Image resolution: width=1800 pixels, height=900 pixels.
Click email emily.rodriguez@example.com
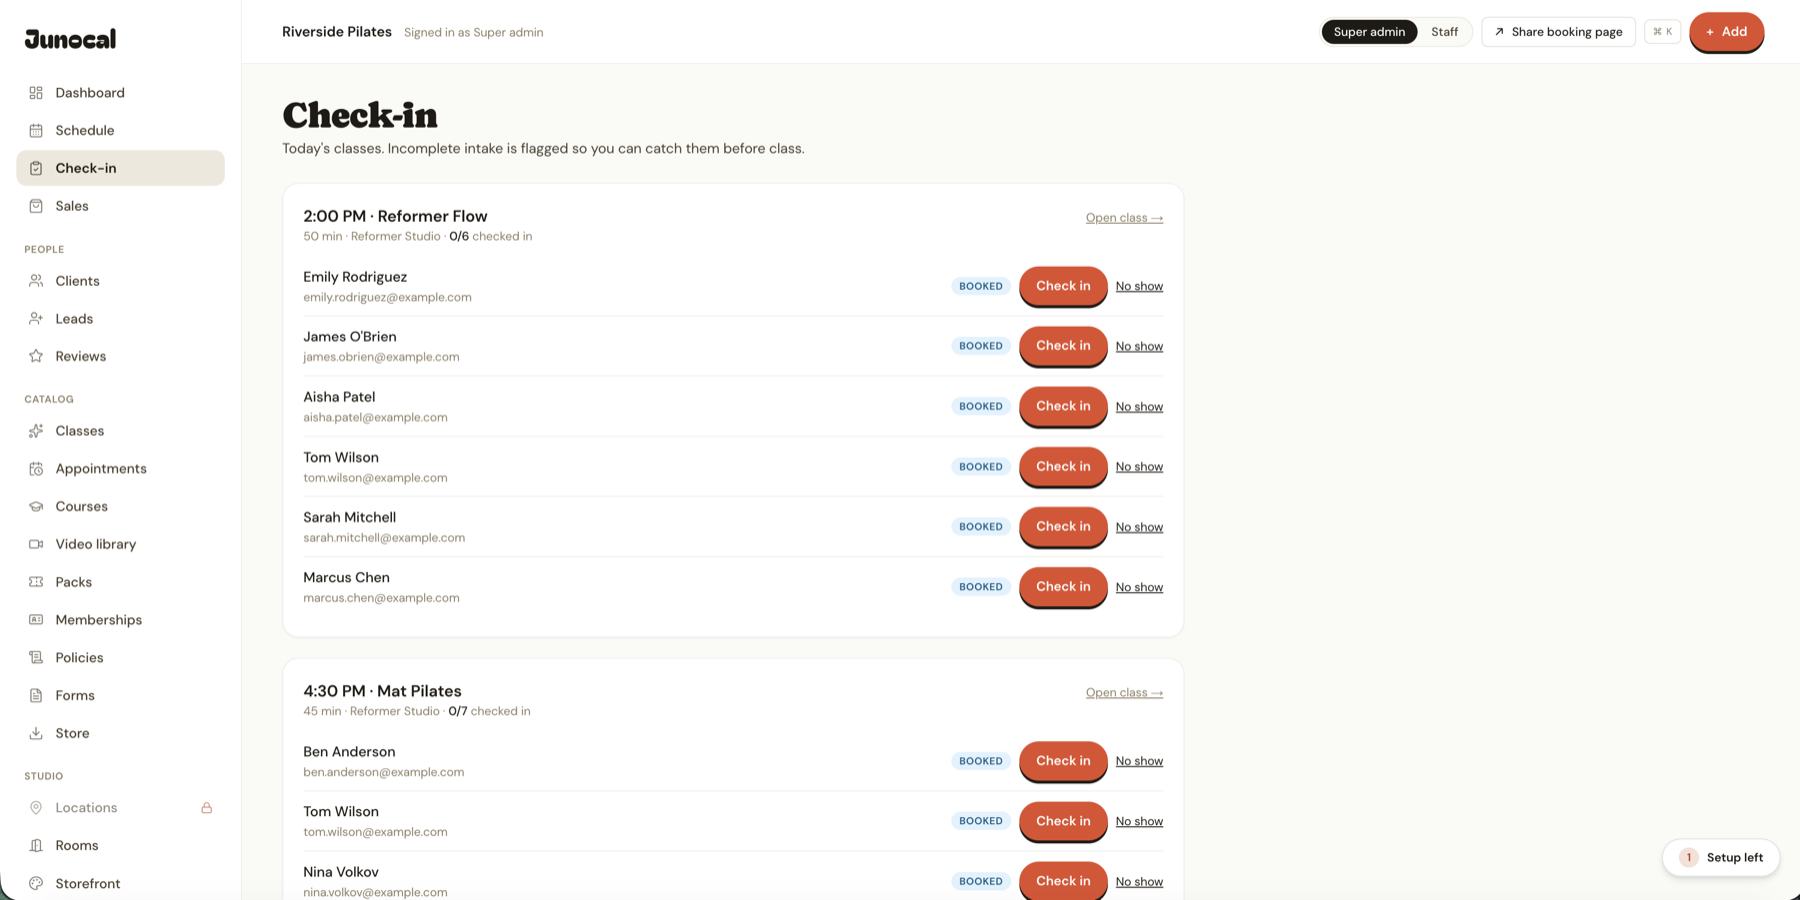[x=387, y=297]
